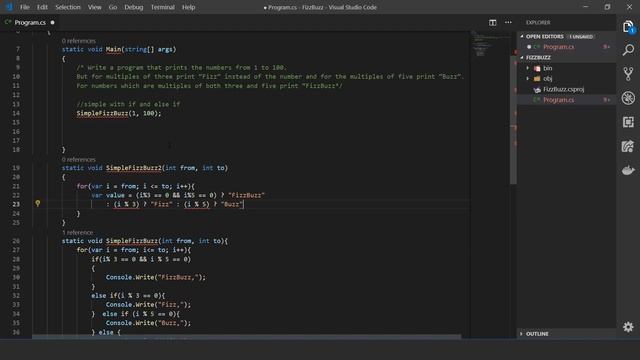Open the Extensions view icon
This screenshot has height=360, width=640.
click(628, 122)
